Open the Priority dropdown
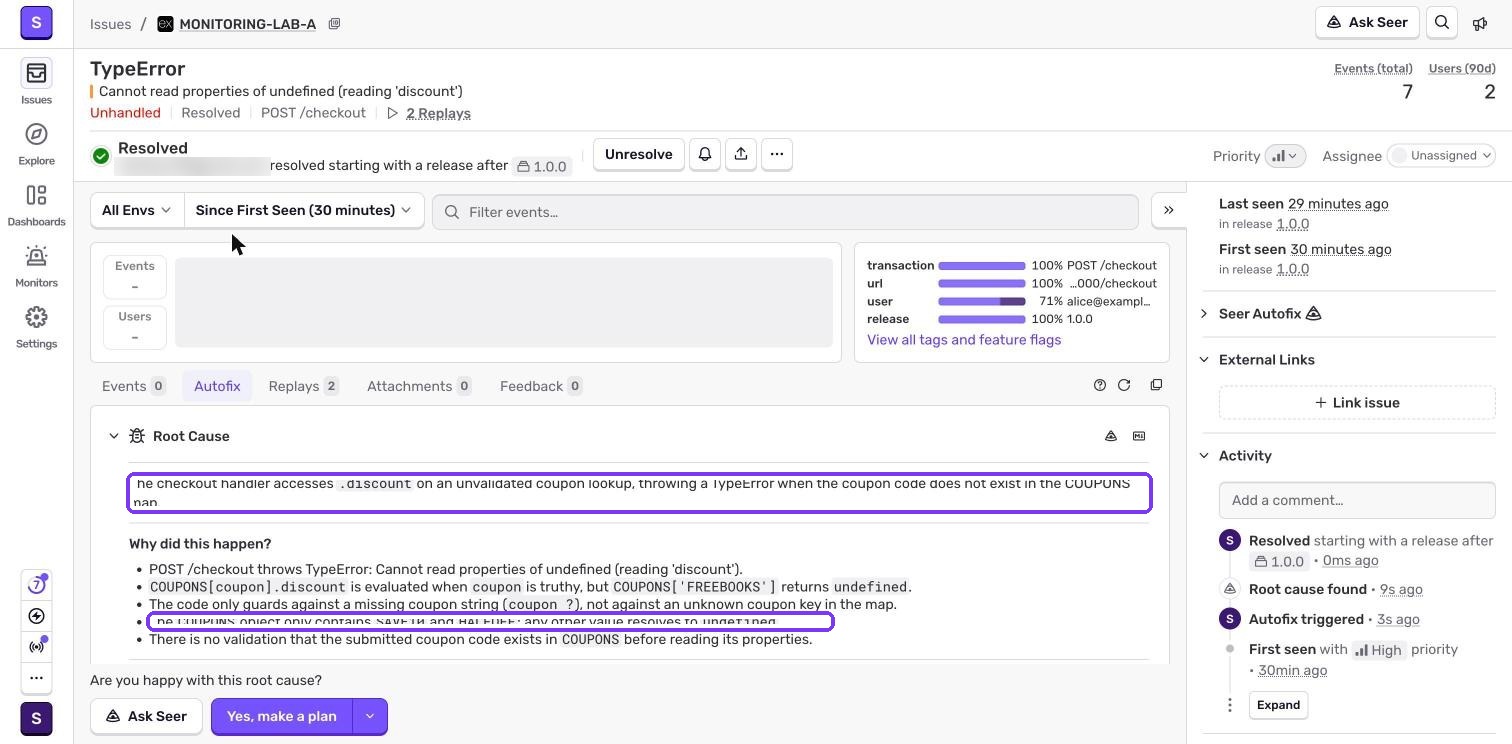This screenshot has height=744, width=1512. pyautogui.click(x=1285, y=156)
